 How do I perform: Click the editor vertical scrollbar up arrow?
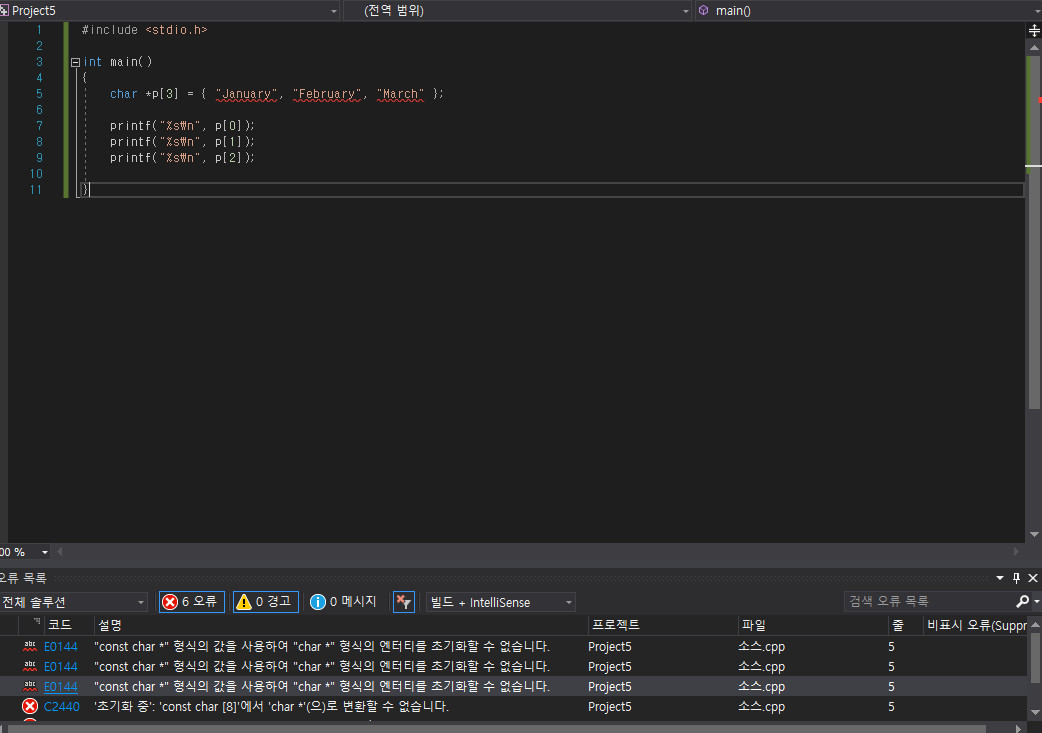[1034, 48]
